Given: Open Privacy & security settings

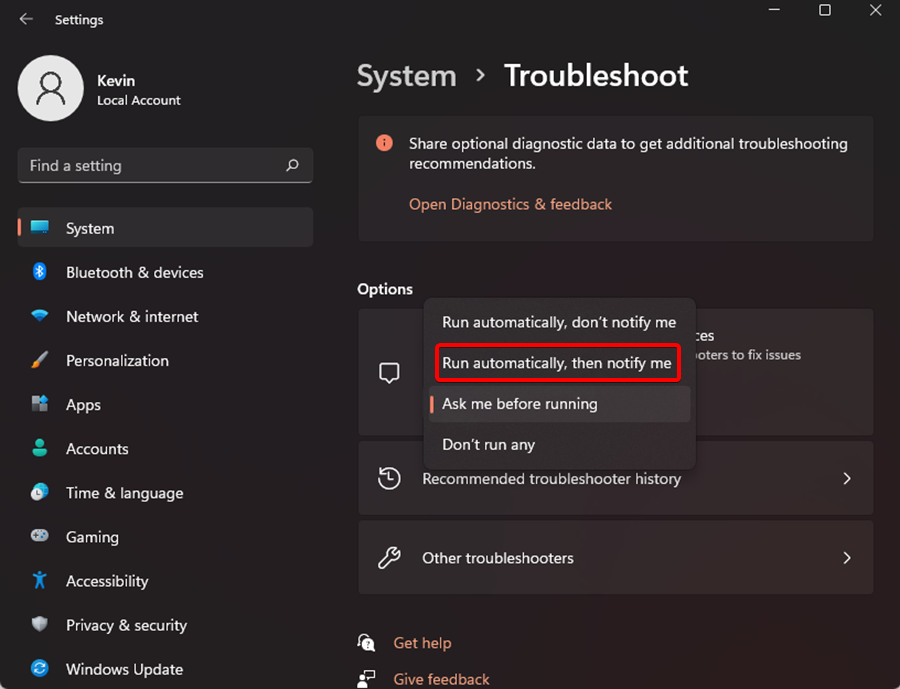Looking at the screenshot, I should coord(165,625).
